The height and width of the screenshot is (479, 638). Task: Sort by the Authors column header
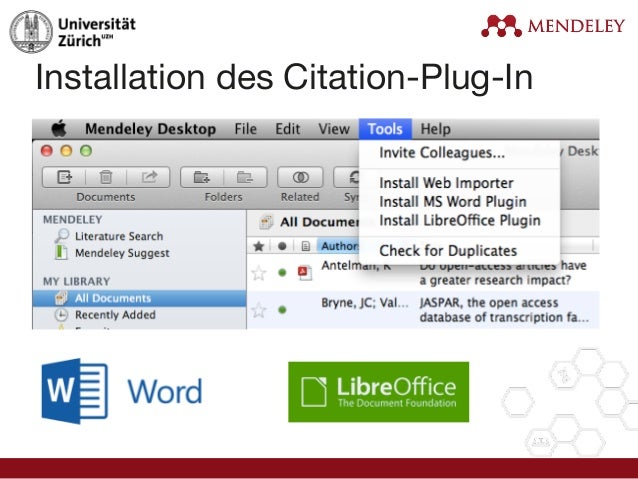(339, 246)
